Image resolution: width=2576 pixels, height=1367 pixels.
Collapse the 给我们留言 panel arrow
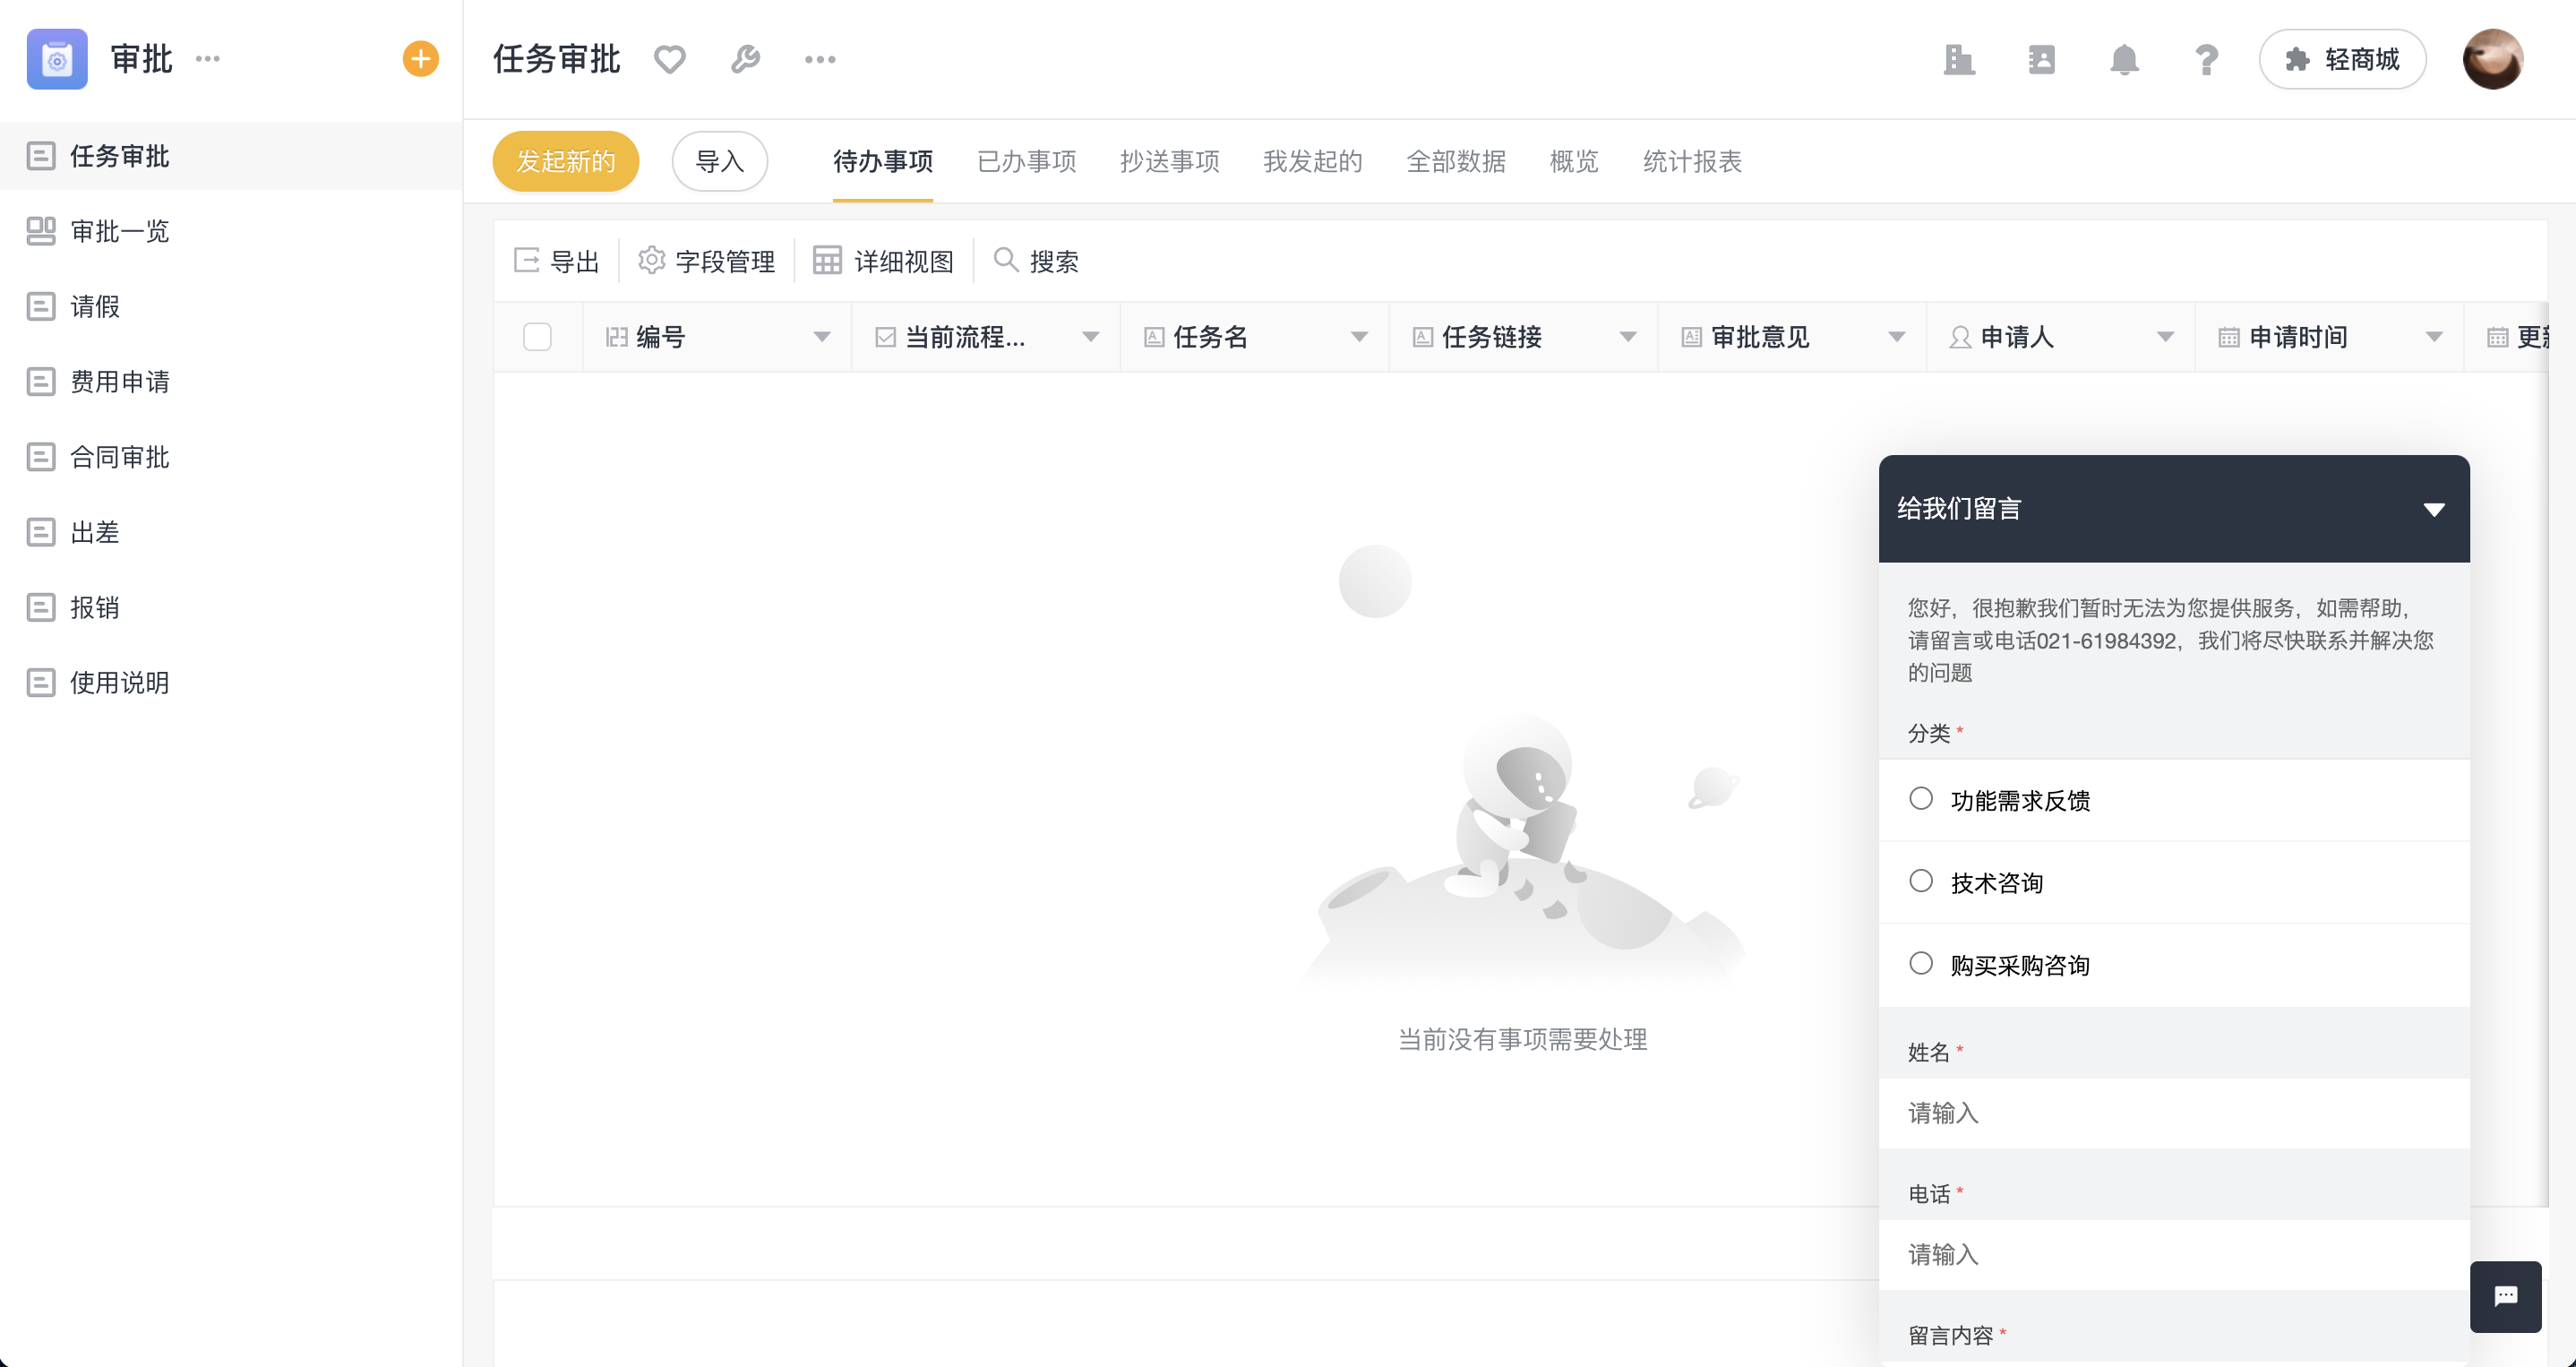click(2434, 510)
